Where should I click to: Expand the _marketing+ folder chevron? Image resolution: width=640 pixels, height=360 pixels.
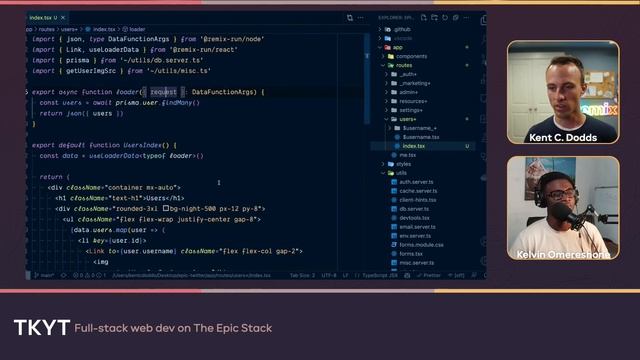pos(387,83)
